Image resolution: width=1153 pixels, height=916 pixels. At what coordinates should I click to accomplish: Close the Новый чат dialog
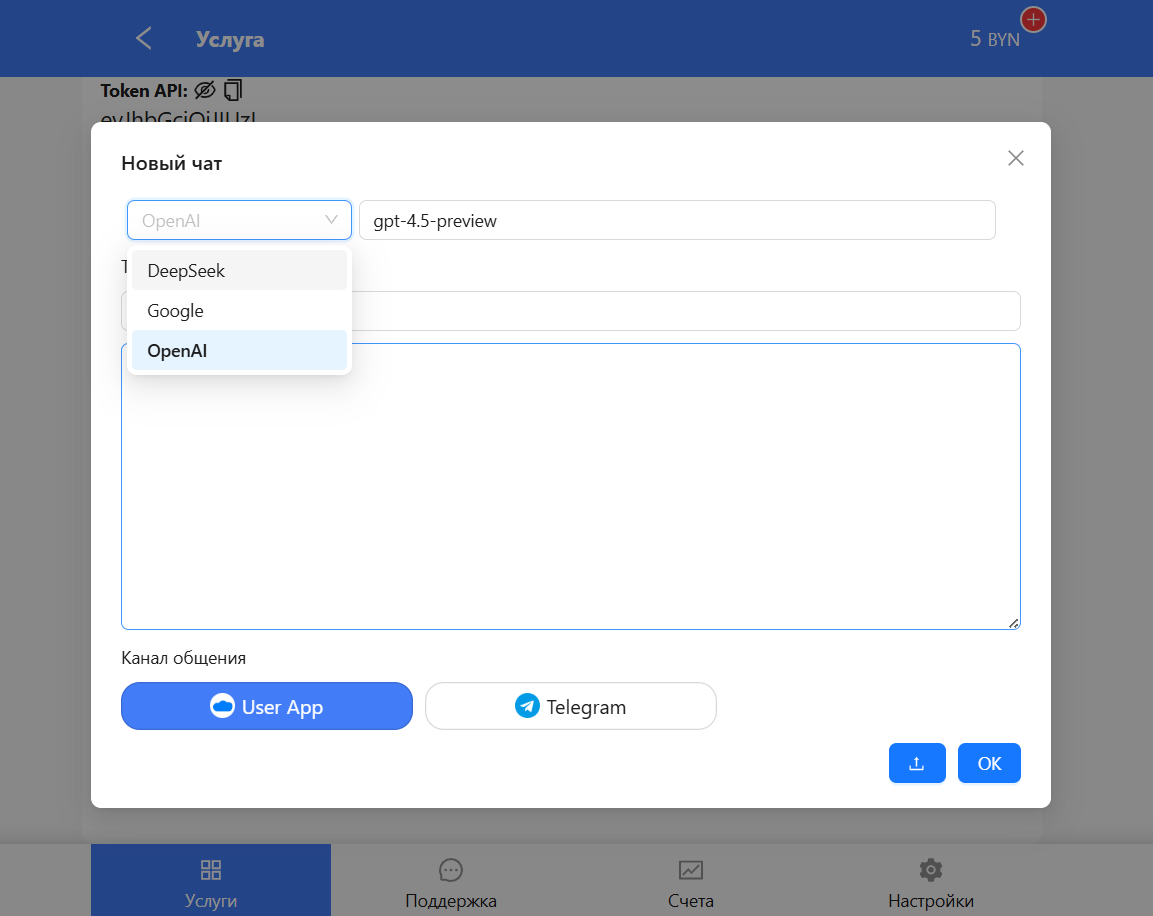1015,158
